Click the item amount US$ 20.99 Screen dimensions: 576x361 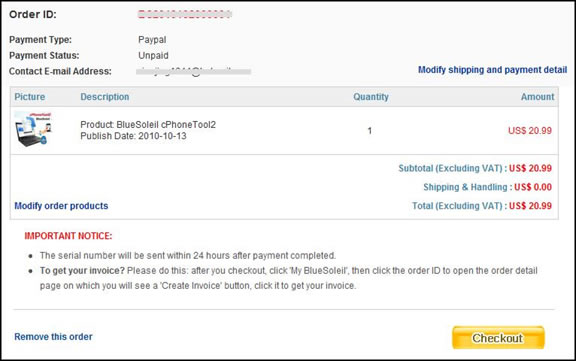point(530,130)
